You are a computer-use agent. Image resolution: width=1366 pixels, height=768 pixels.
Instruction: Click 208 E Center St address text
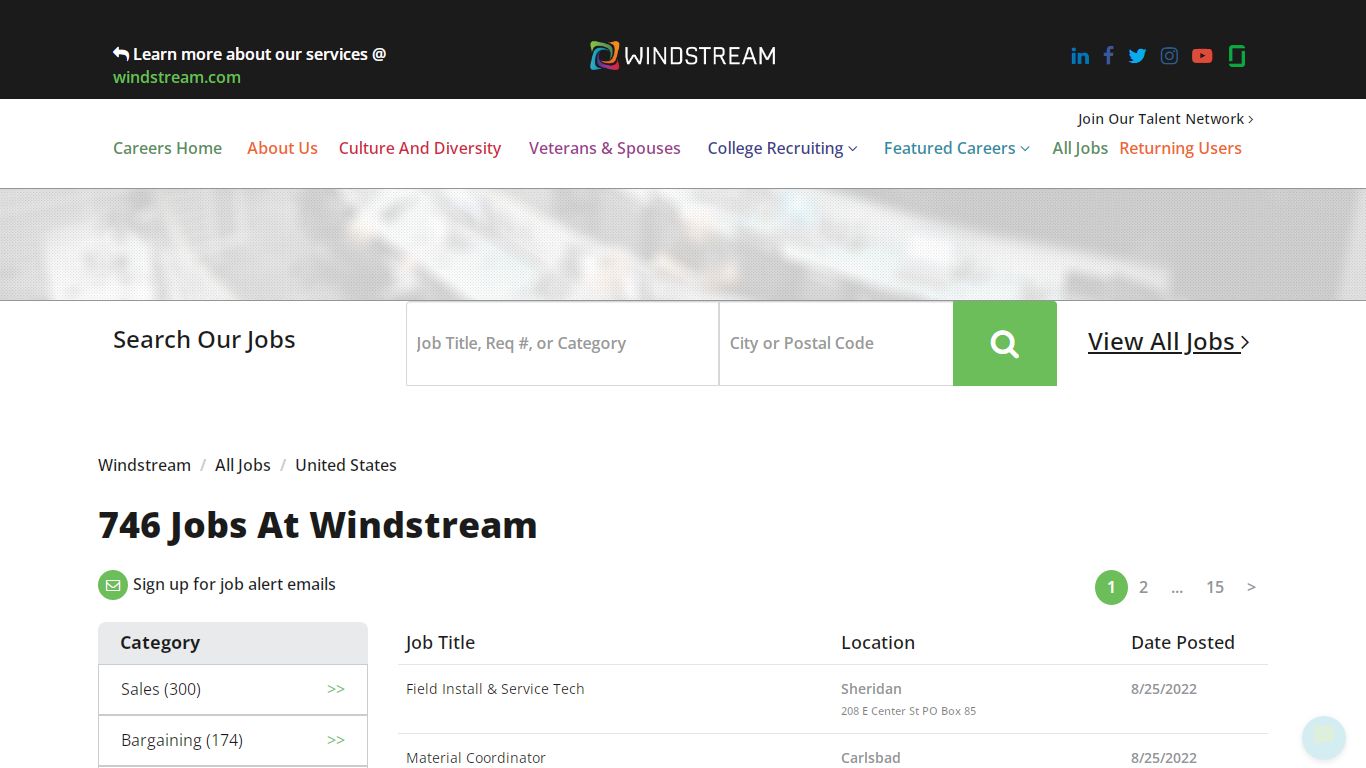click(908, 711)
